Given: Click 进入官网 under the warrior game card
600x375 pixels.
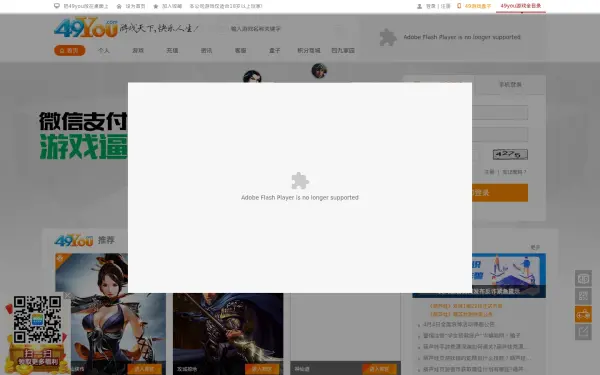Looking at the screenshot, I should [x=262, y=369].
